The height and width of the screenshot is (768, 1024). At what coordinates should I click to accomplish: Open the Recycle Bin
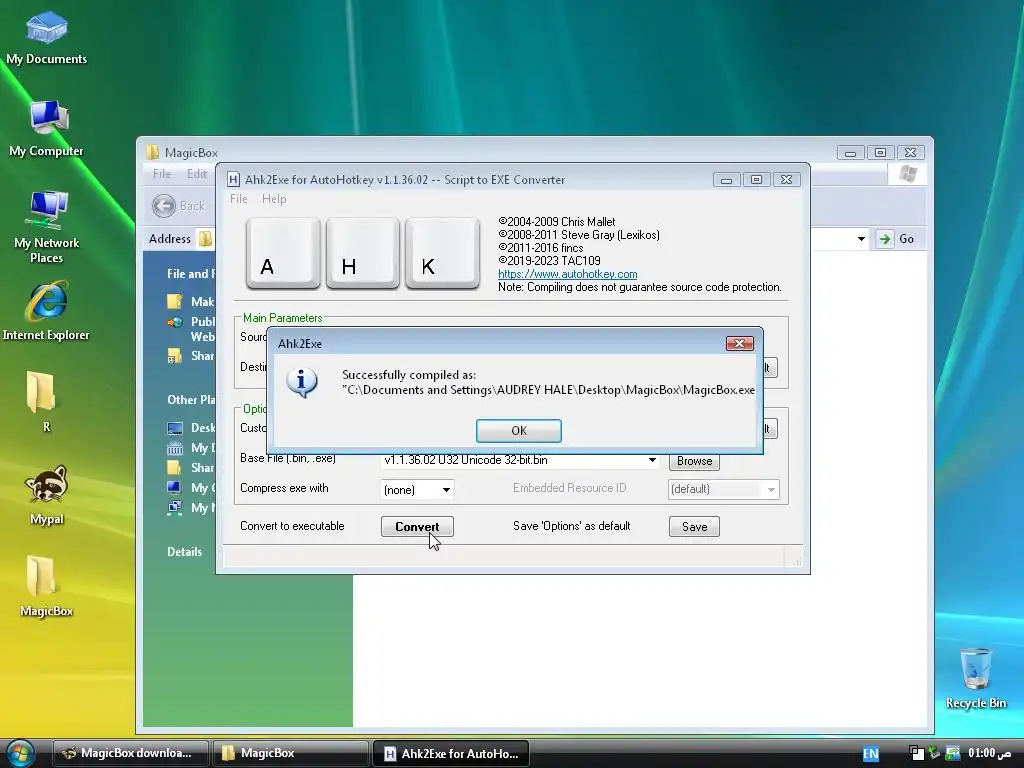click(x=976, y=678)
